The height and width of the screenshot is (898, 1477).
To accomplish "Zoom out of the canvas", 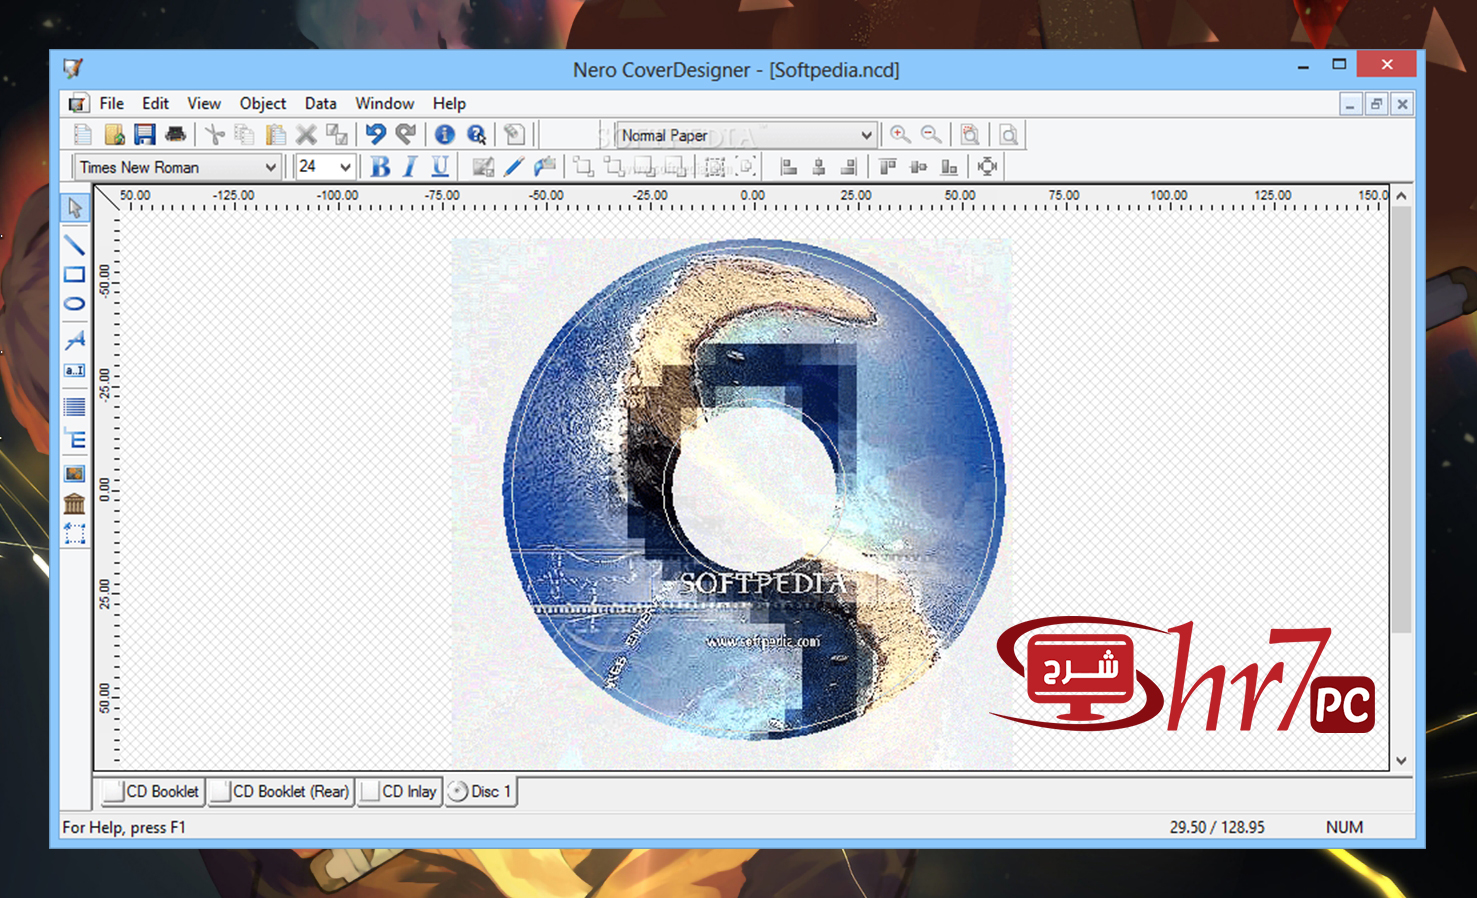I will 931,135.
